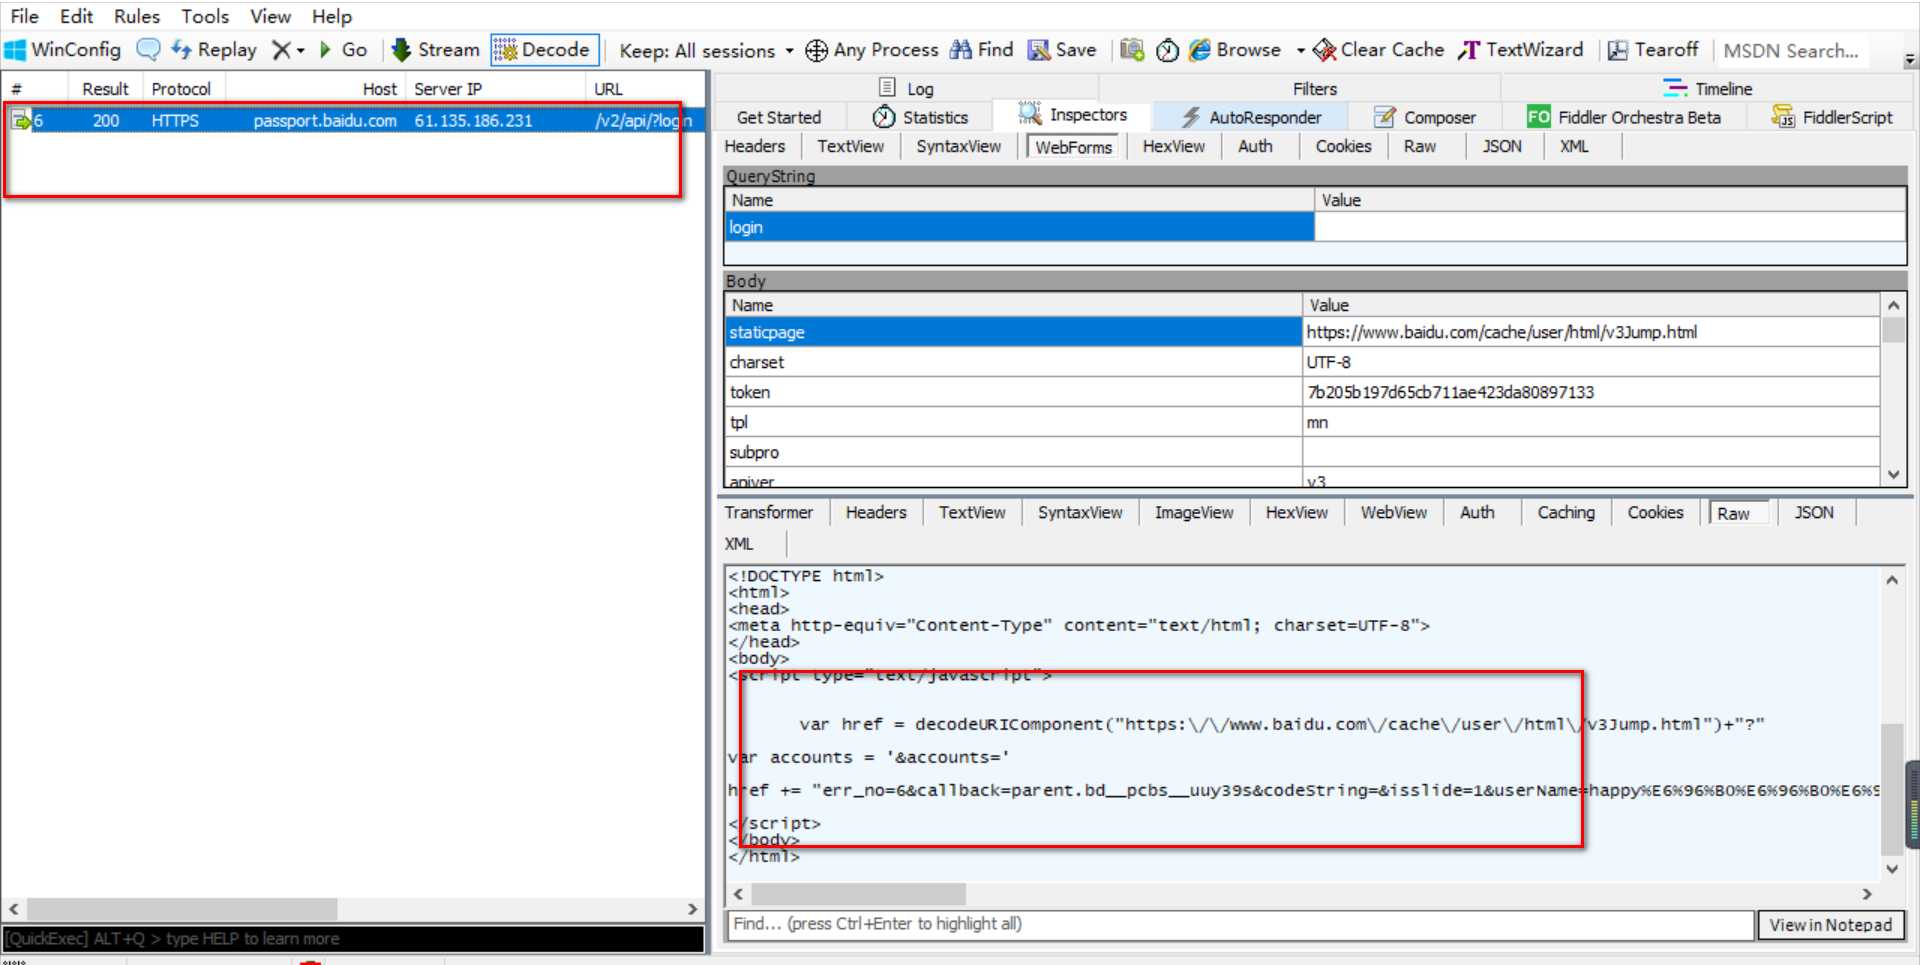Open the AutoResponder tab
Viewport: 1920px width, 965px height.
pos(1251,117)
